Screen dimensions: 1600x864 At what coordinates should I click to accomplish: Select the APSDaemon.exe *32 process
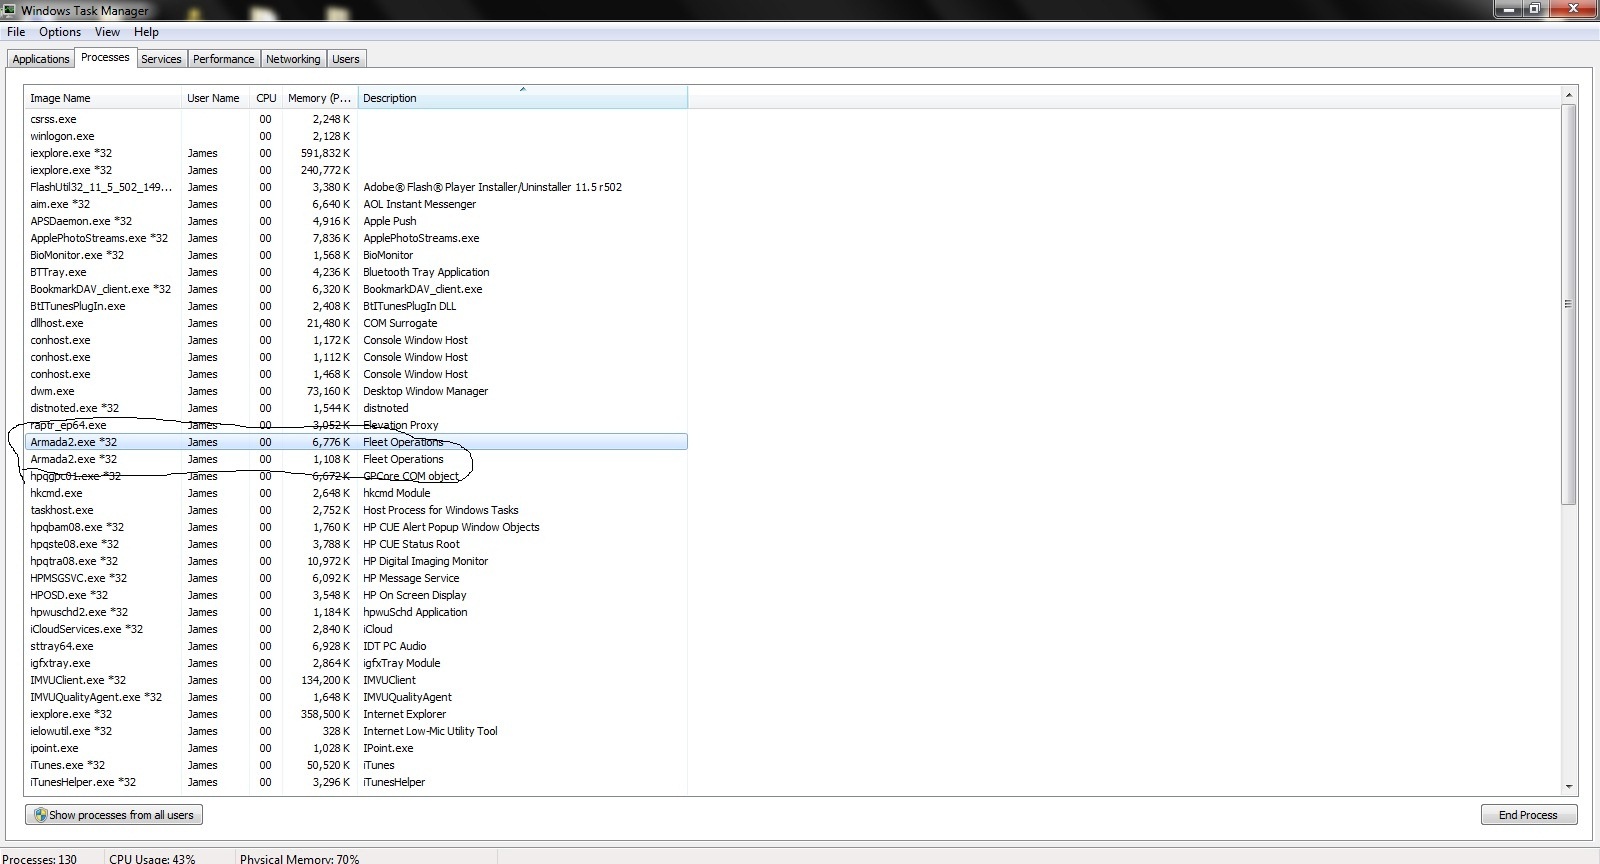(356, 221)
